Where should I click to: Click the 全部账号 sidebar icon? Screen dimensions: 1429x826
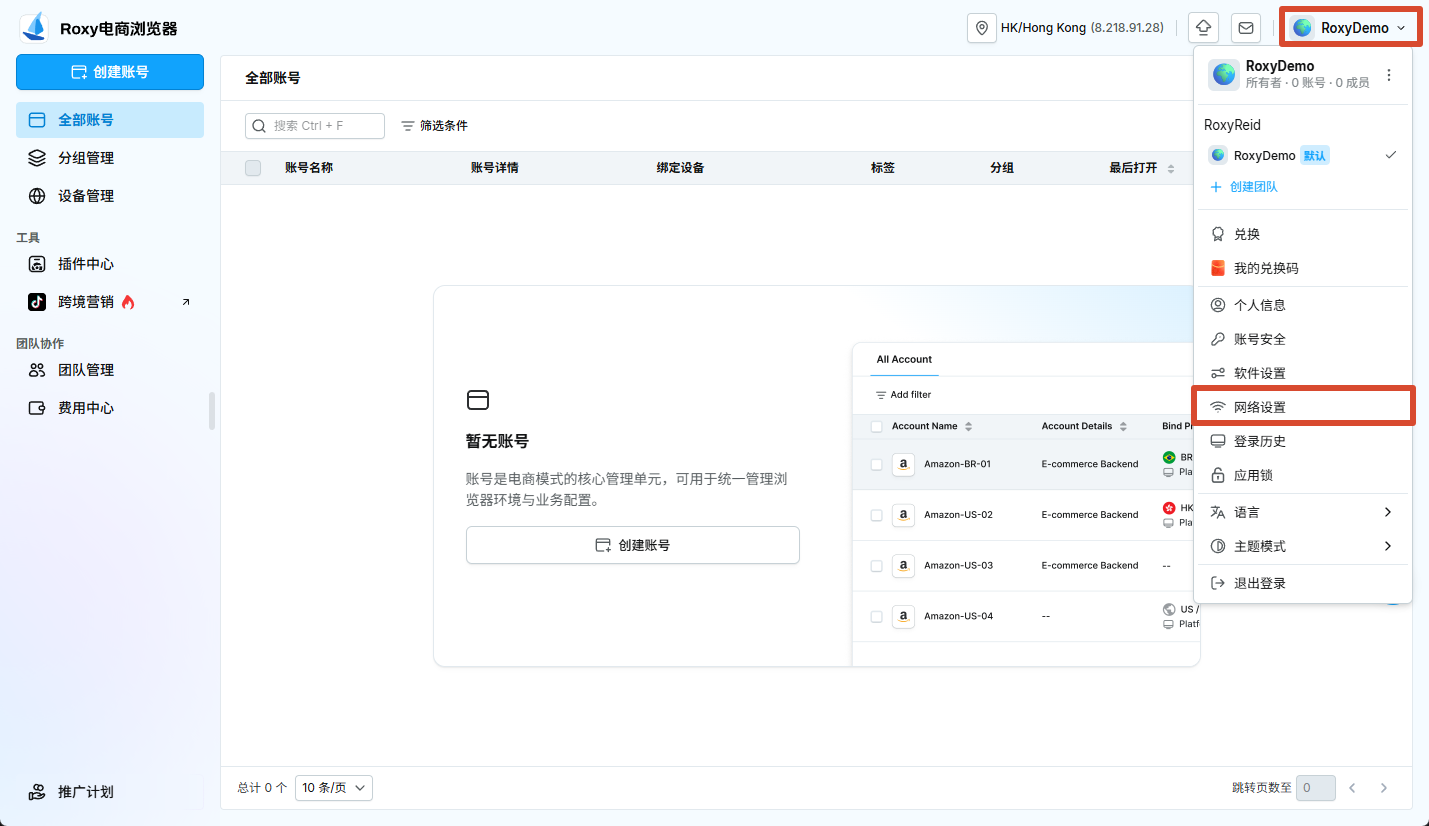[37, 120]
